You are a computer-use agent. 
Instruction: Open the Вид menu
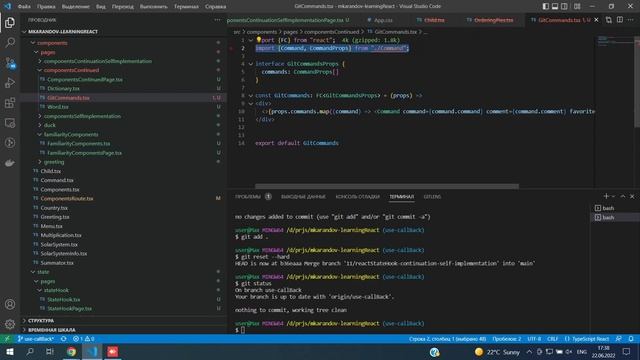(x=100, y=7)
